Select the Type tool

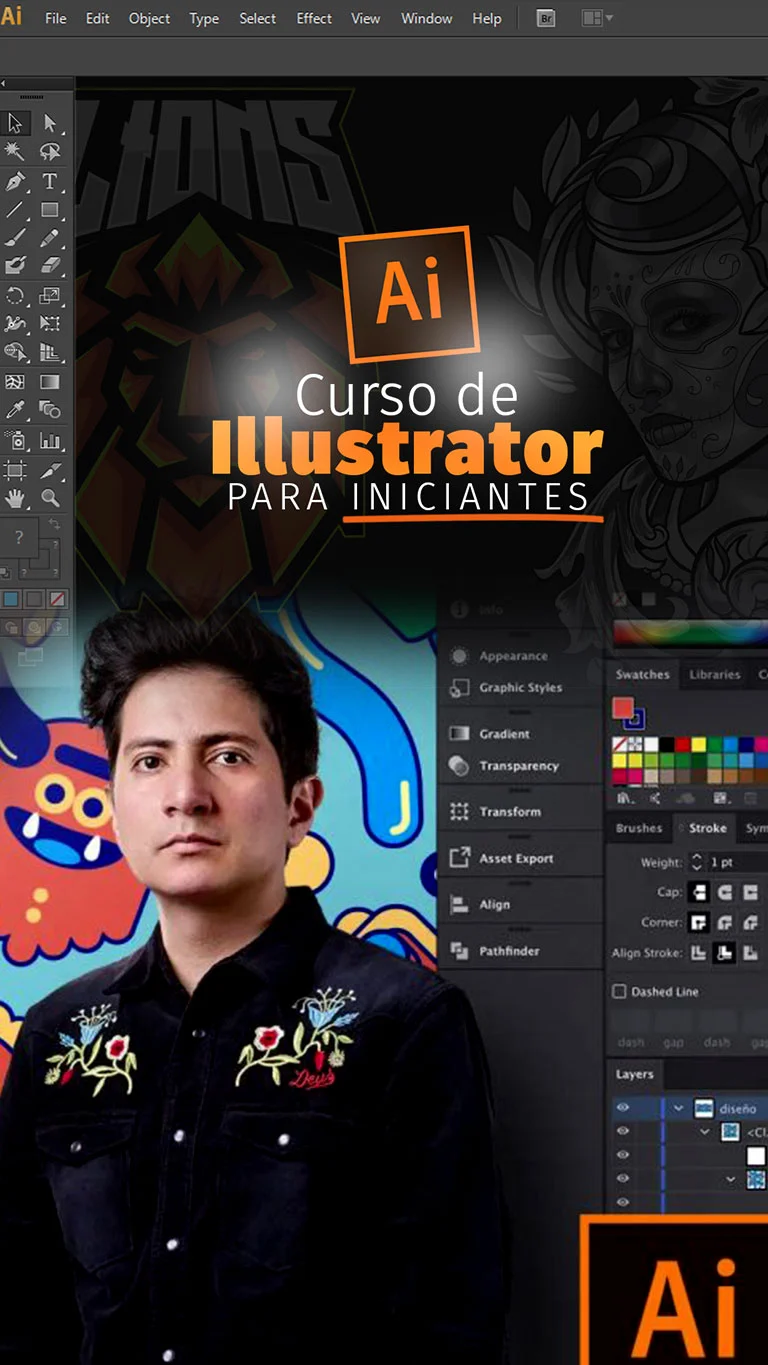[50, 181]
